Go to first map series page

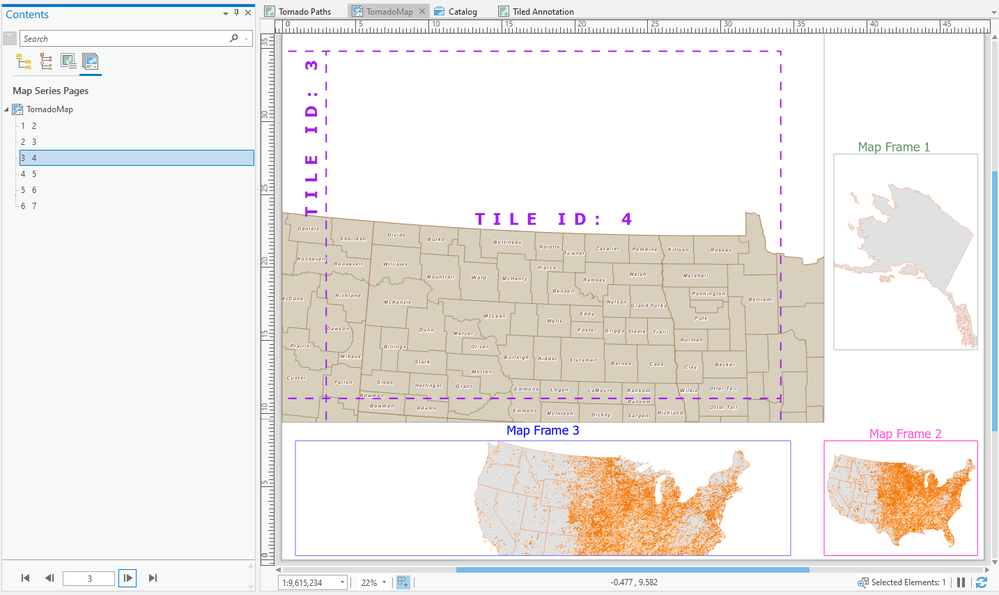(25, 578)
